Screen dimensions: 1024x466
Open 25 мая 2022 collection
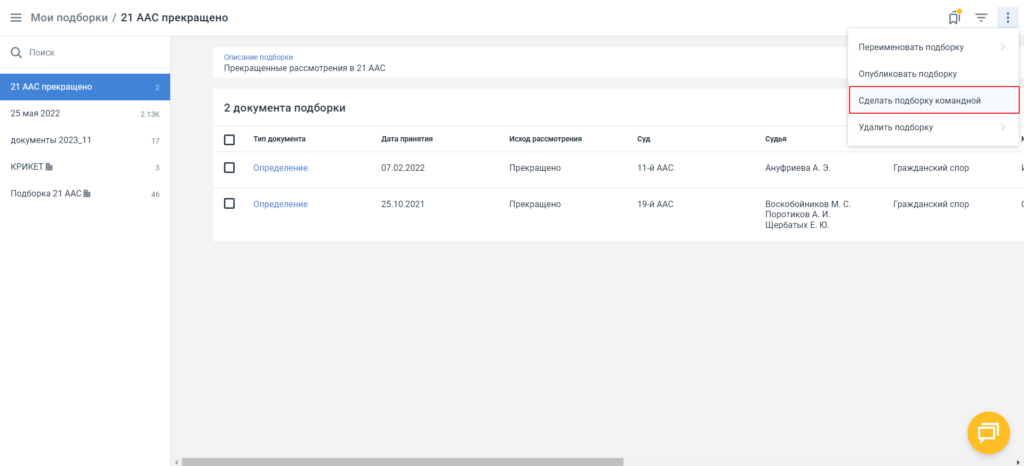[x=85, y=114]
